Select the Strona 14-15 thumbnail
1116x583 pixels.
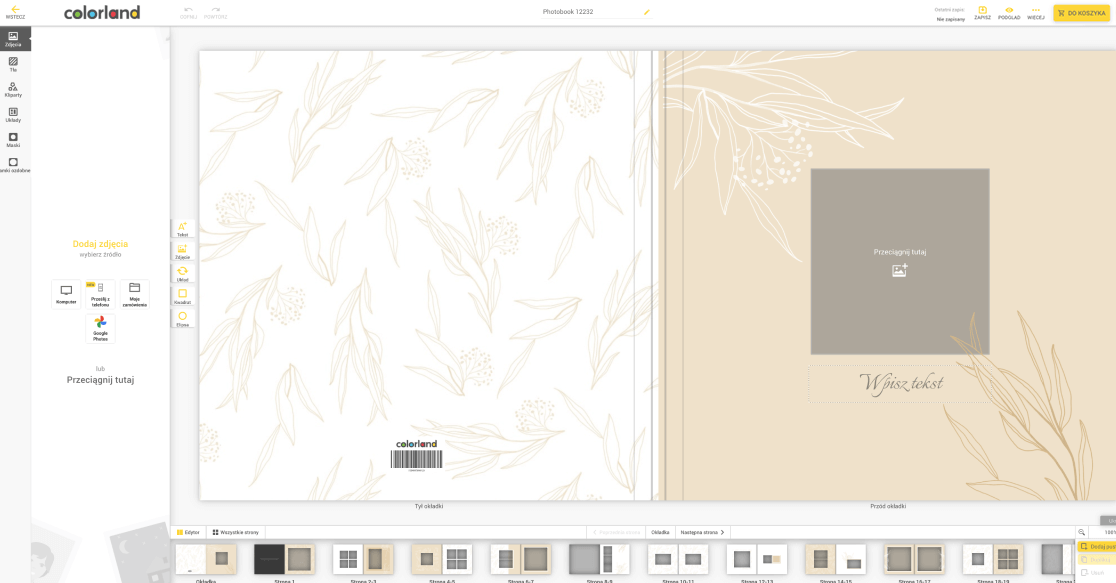tap(836, 562)
